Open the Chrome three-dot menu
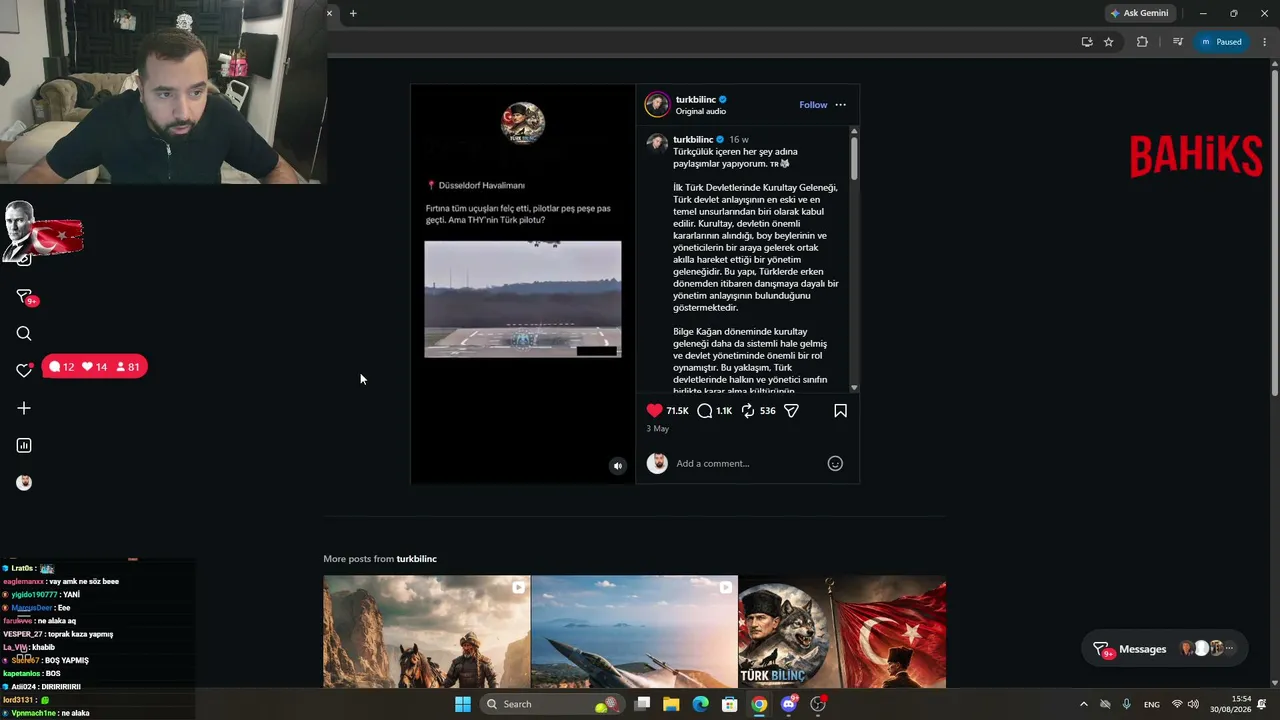This screenshot has width=1280, height=720. [1265, 42]
